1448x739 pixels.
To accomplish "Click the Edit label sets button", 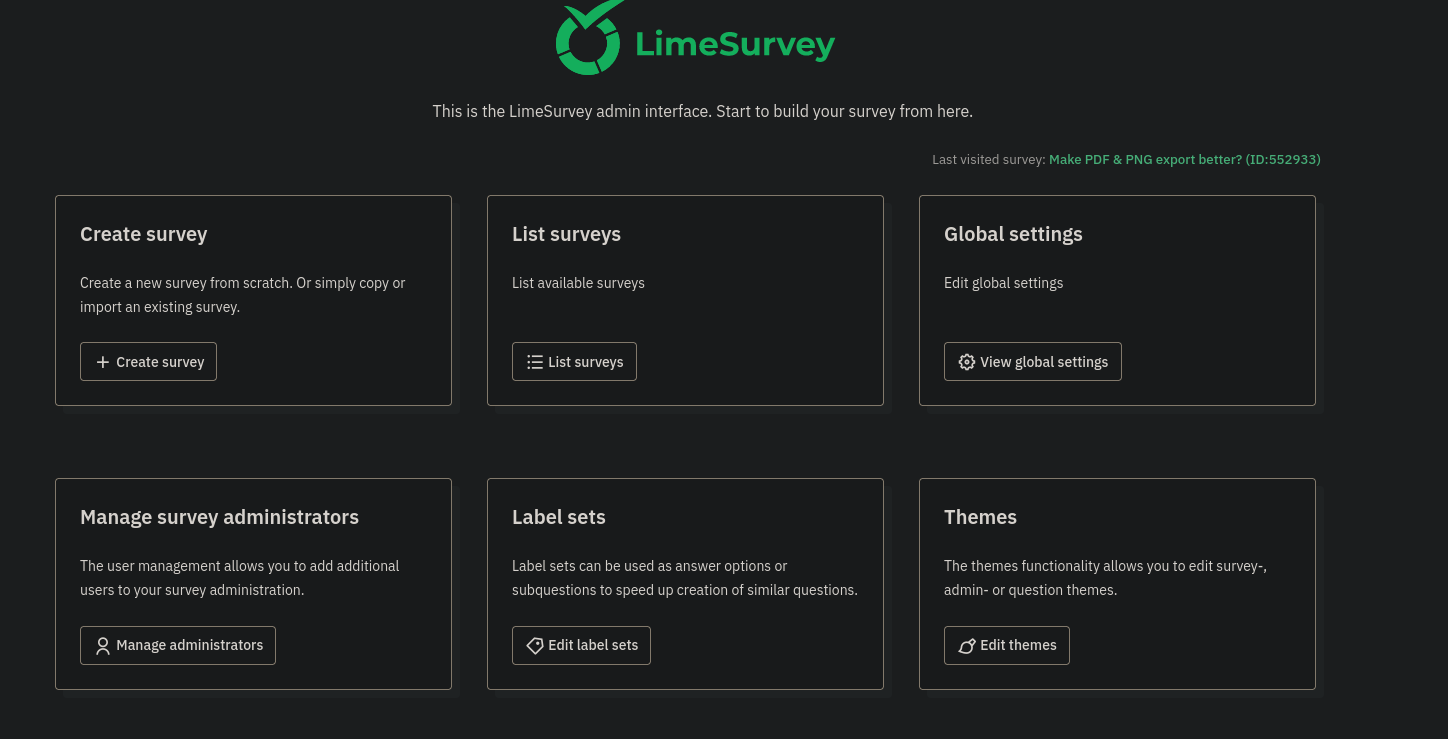I will coord(581,646).
